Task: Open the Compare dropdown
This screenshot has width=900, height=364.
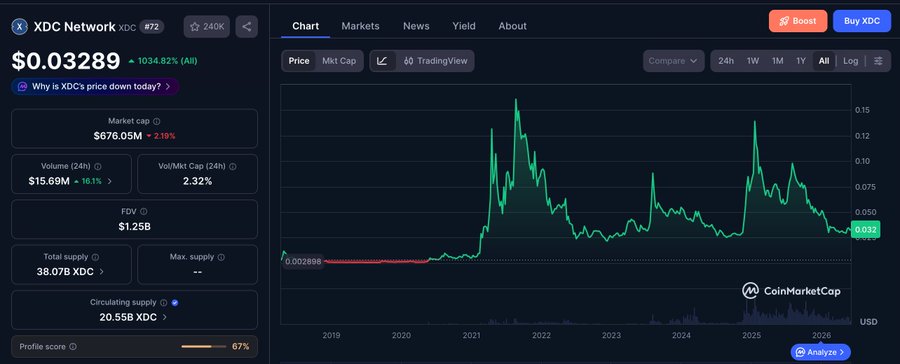Action: pyautogui.click(x=673, y=61)
